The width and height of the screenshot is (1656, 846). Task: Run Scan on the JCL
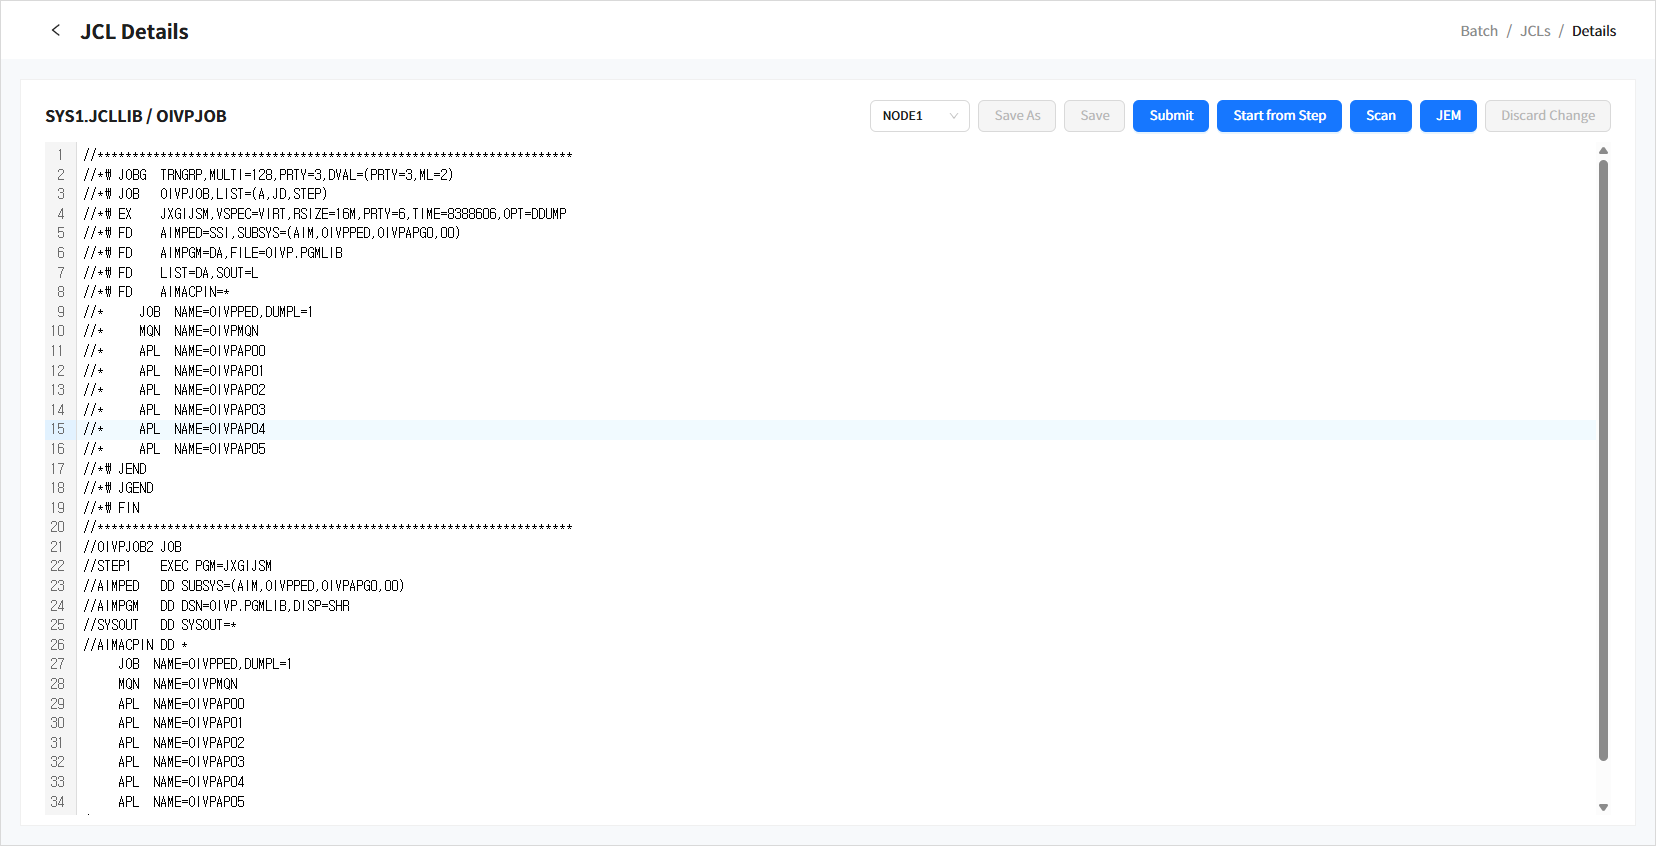click(1380, 116)
